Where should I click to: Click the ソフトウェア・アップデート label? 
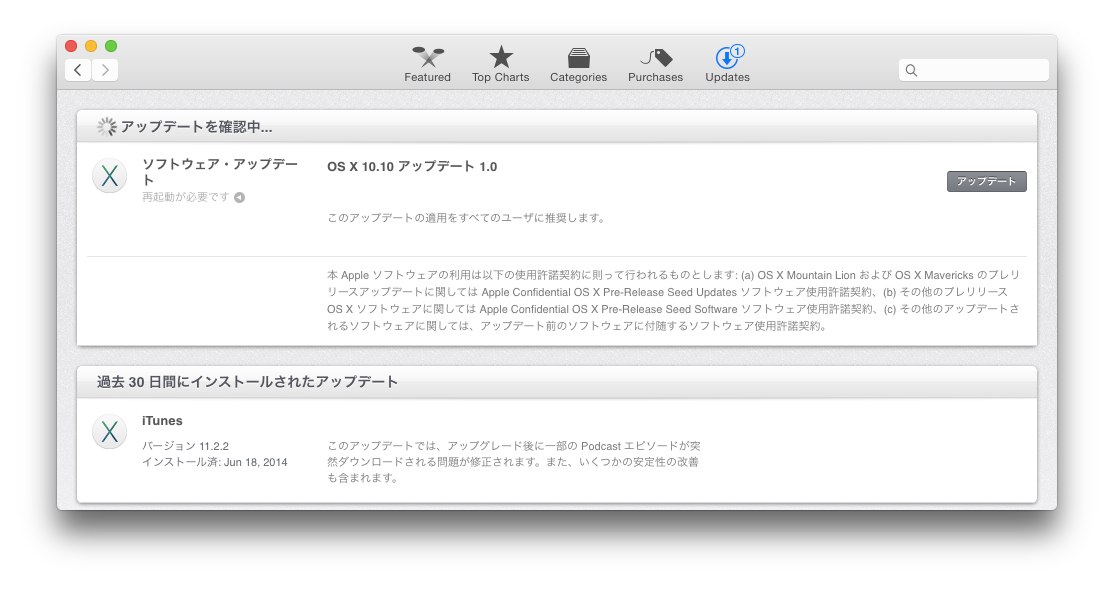click(220, 172)
